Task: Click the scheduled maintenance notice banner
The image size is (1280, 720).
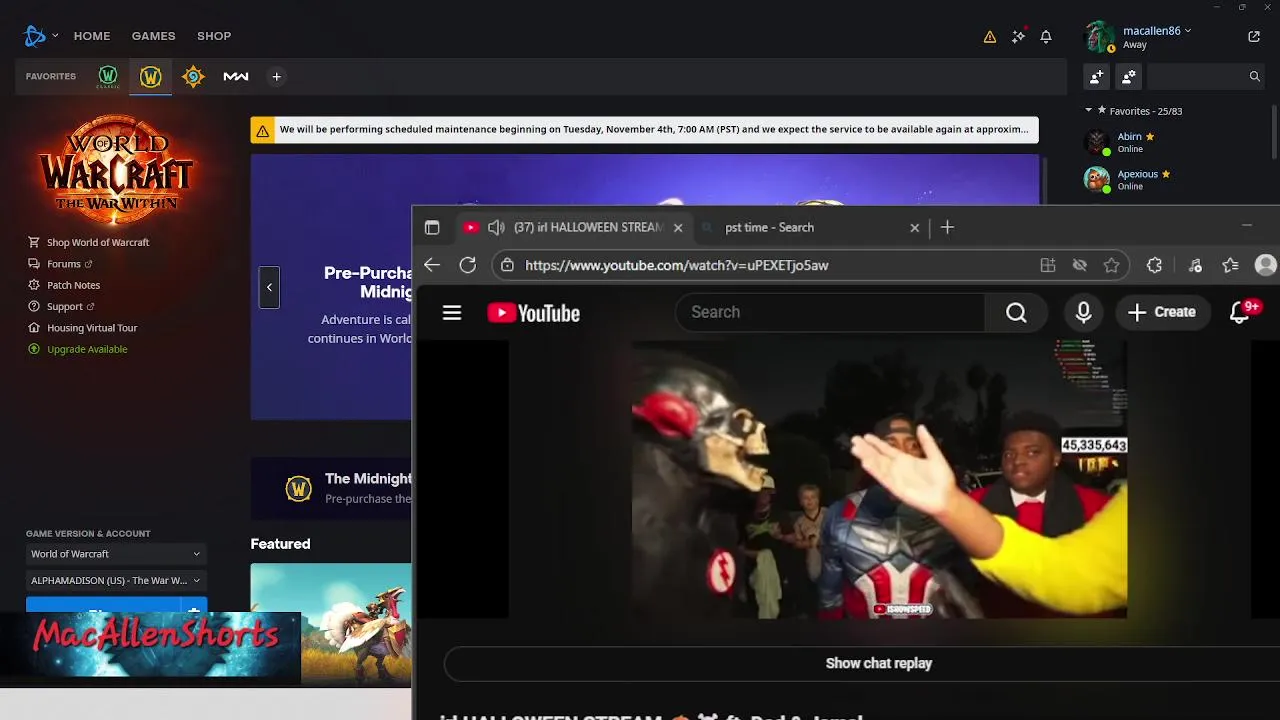Action: [644, 130]
